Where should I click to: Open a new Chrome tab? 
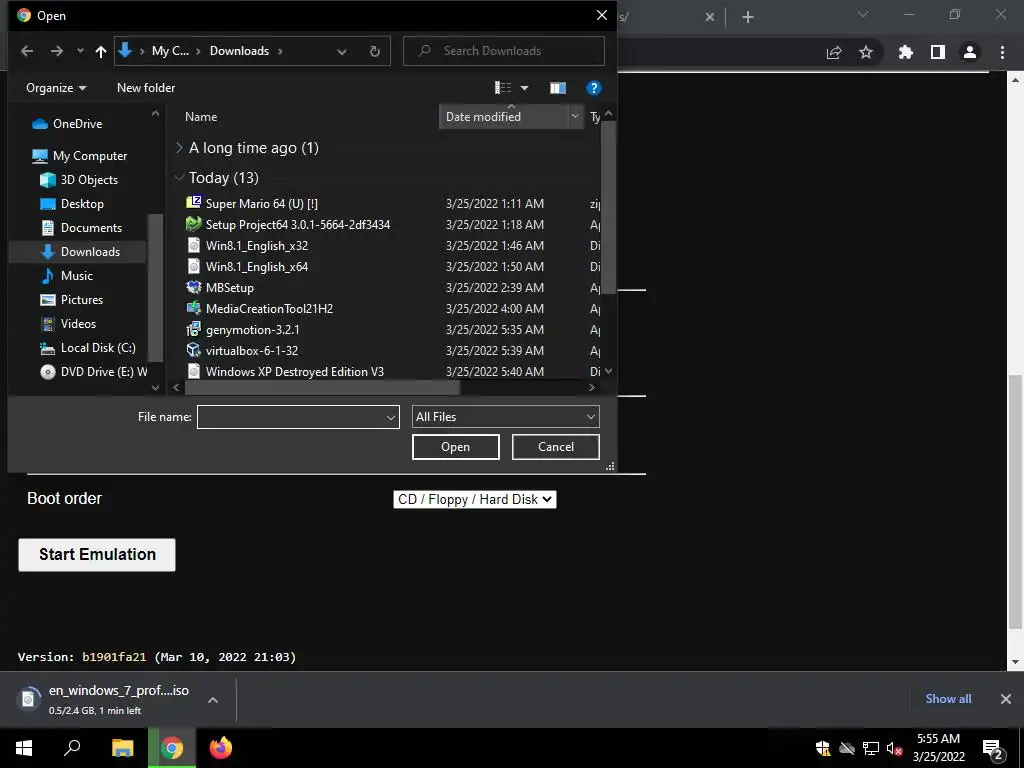pos(748,17)
